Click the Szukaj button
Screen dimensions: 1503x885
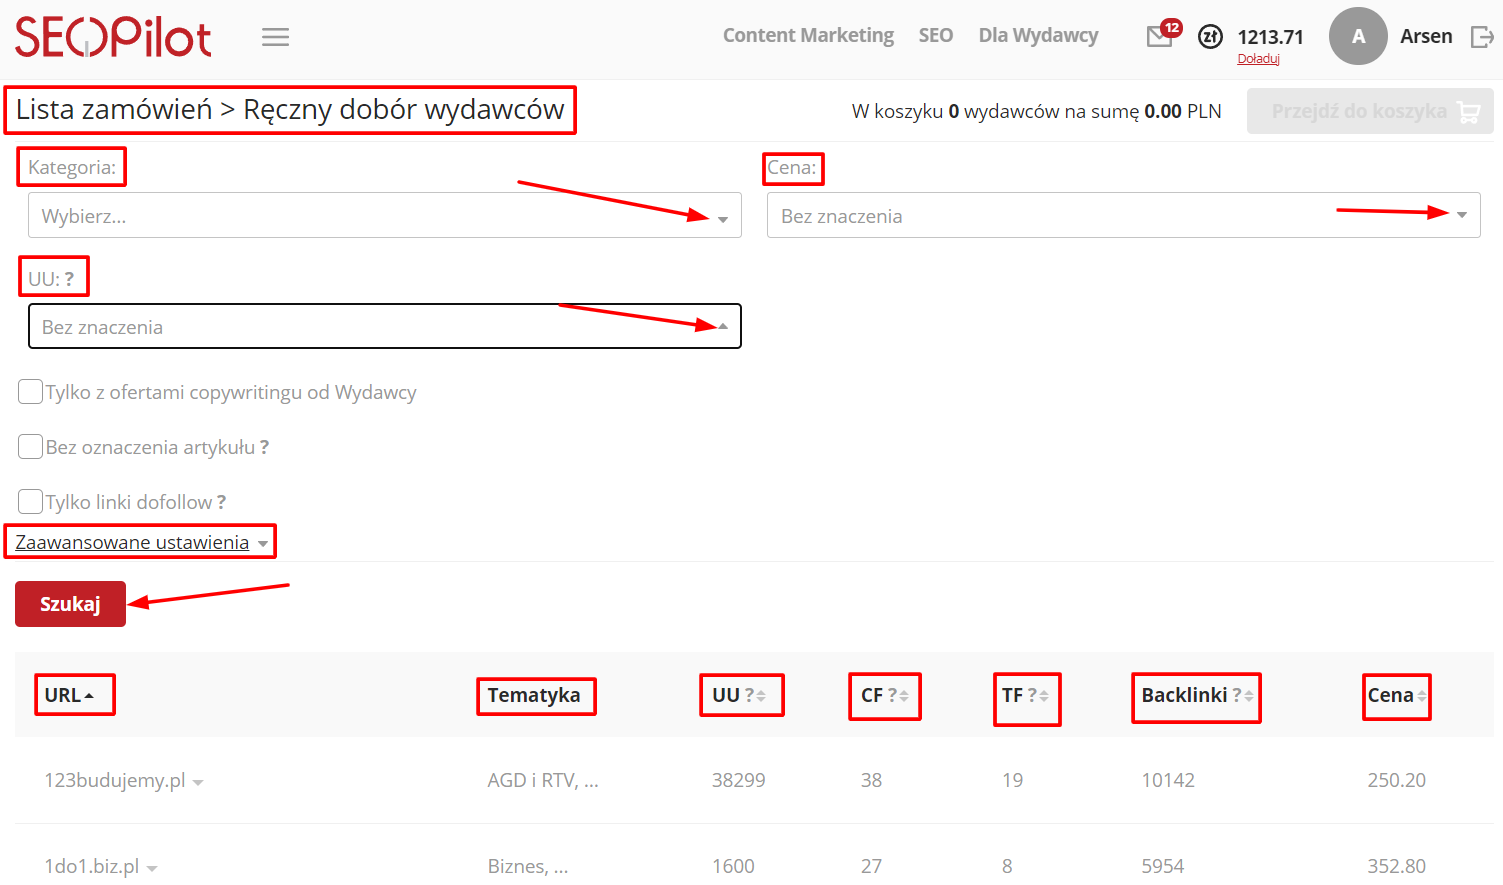[70, 604]
